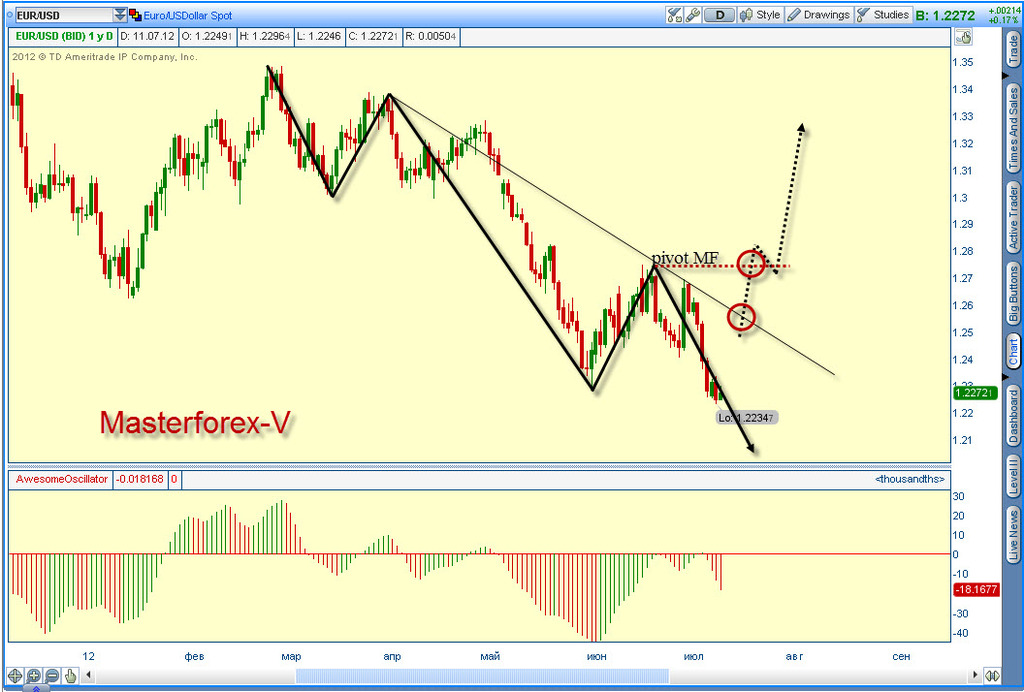
Task: Click the hand pointer icon above price axis
Action: coord(965,38)
